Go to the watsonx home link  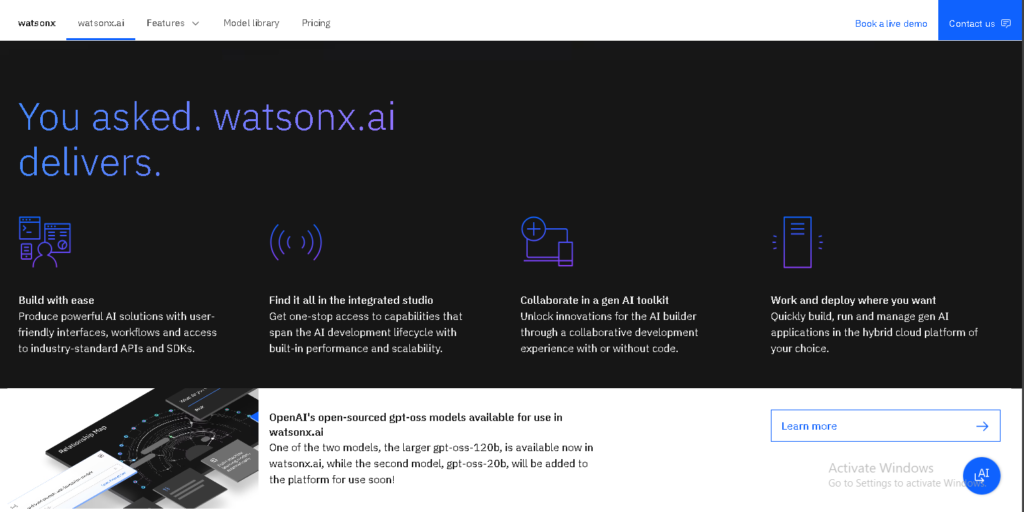coord(37,23)
